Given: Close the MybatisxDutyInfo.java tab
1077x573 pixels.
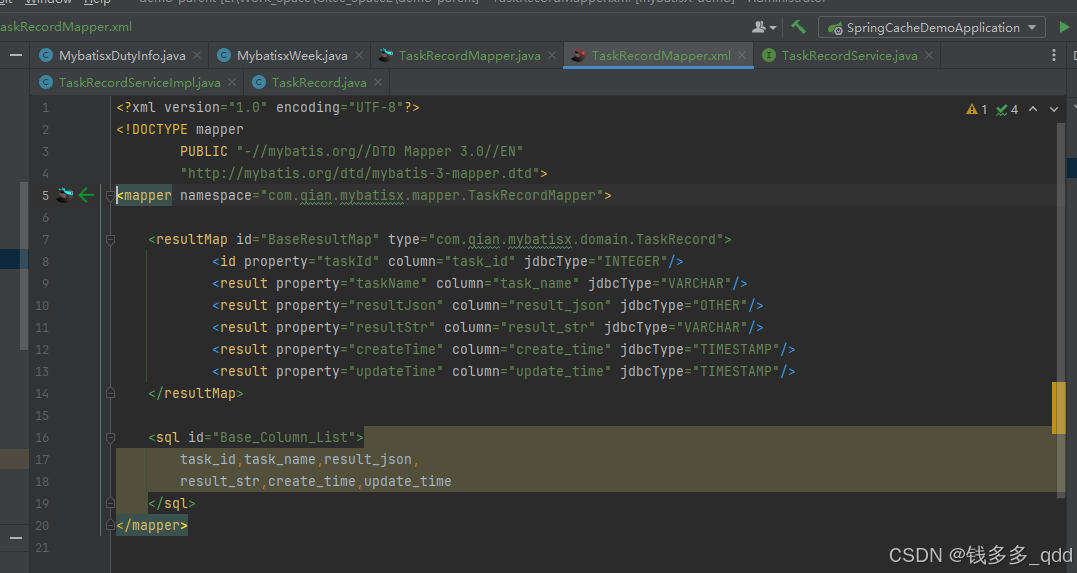Looking at the screenshot, I should 197,56.
